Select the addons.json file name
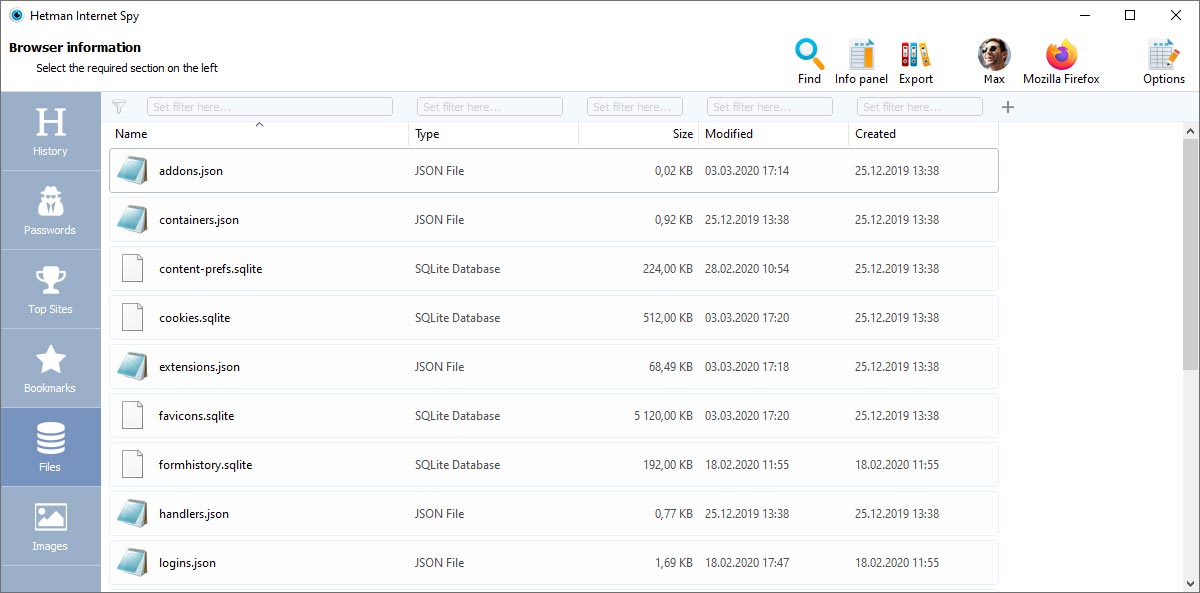The width and height of the screenshot is (1200, 593). (x=191, y=171)
